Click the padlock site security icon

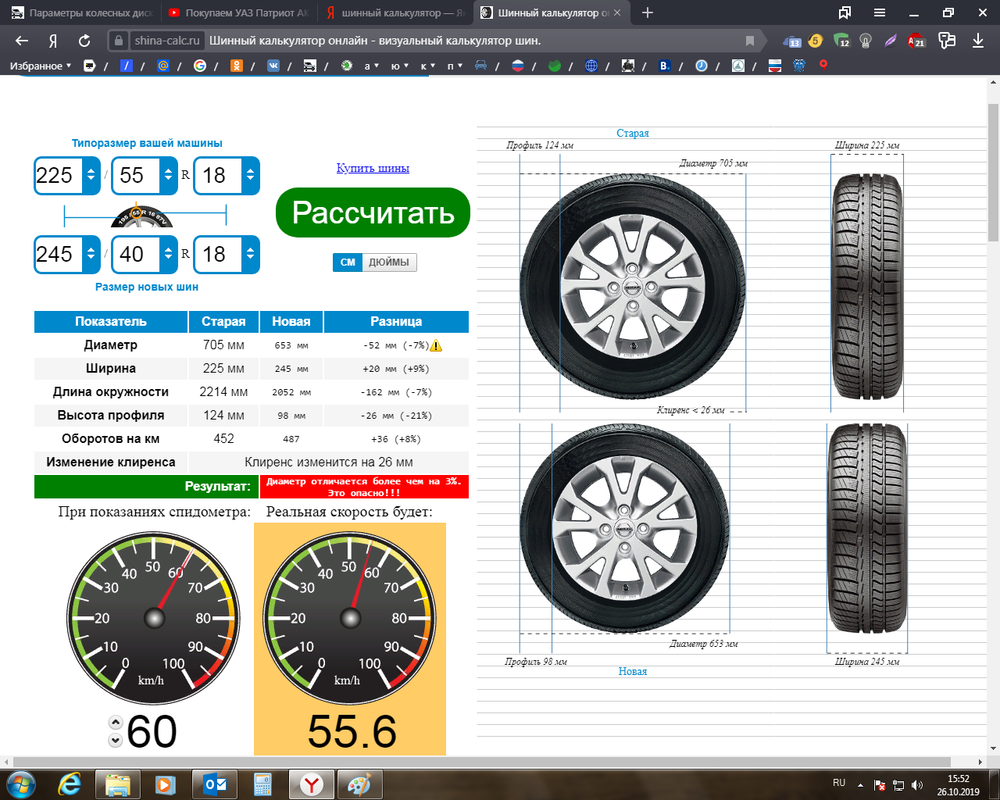[118, 41]
